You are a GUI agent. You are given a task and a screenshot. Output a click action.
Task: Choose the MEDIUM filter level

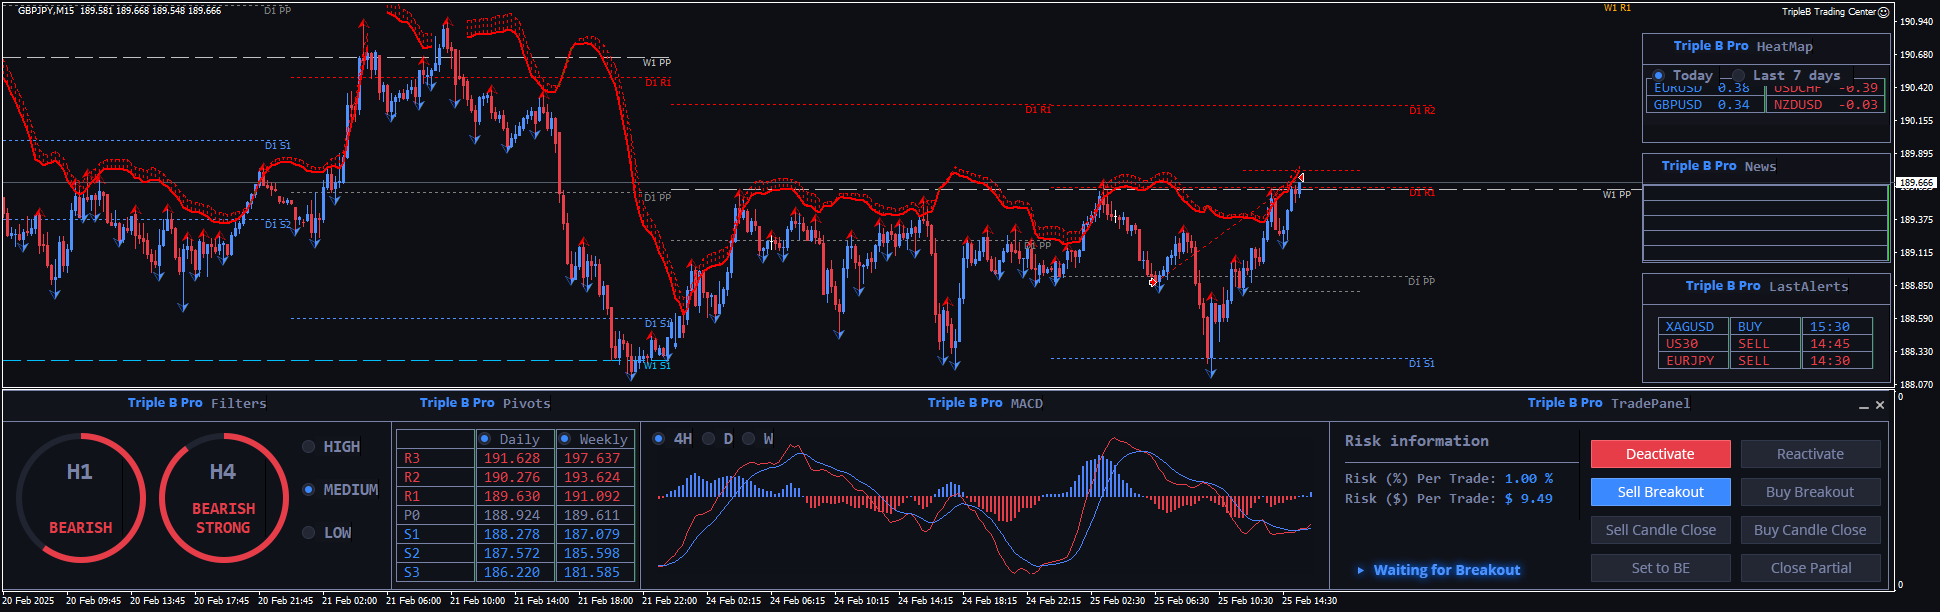click(x=309, y=490)
